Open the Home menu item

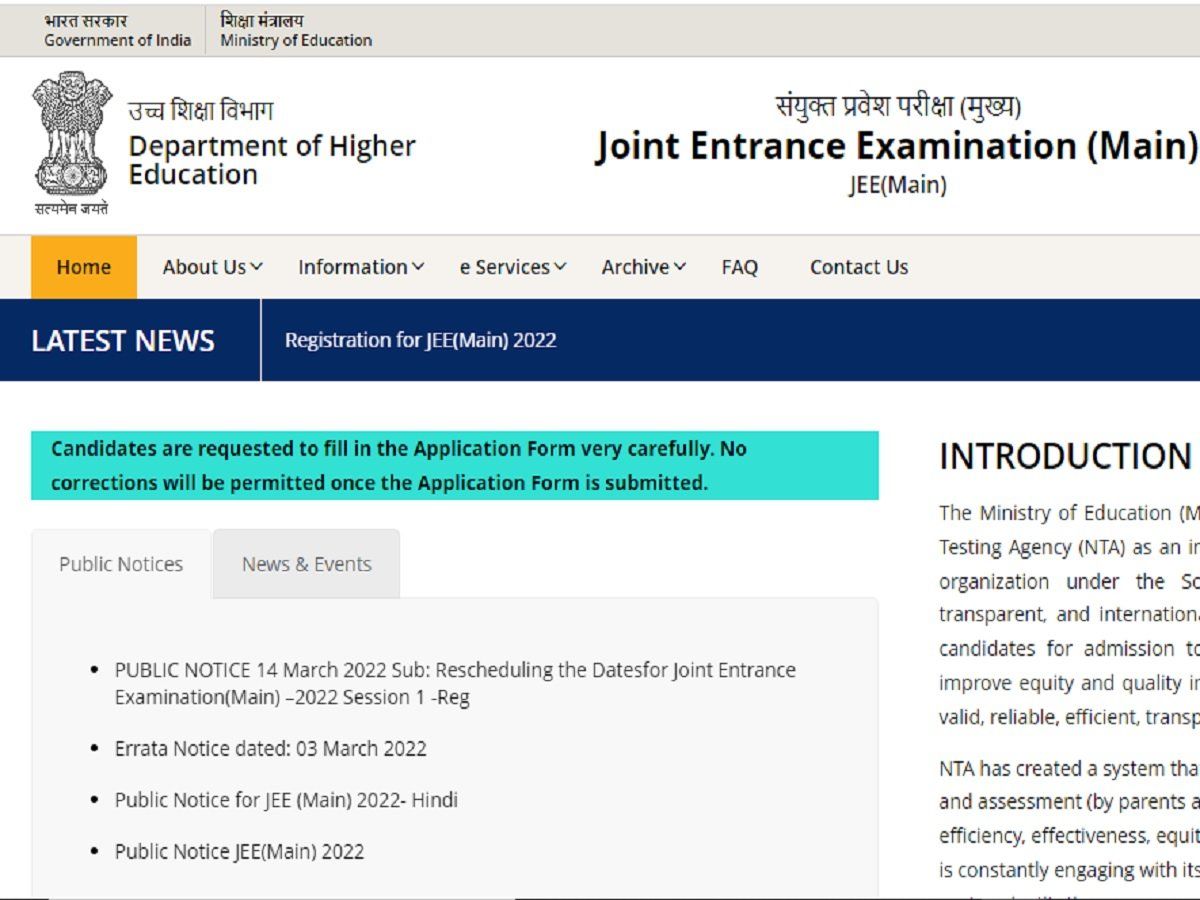point(84,267)
